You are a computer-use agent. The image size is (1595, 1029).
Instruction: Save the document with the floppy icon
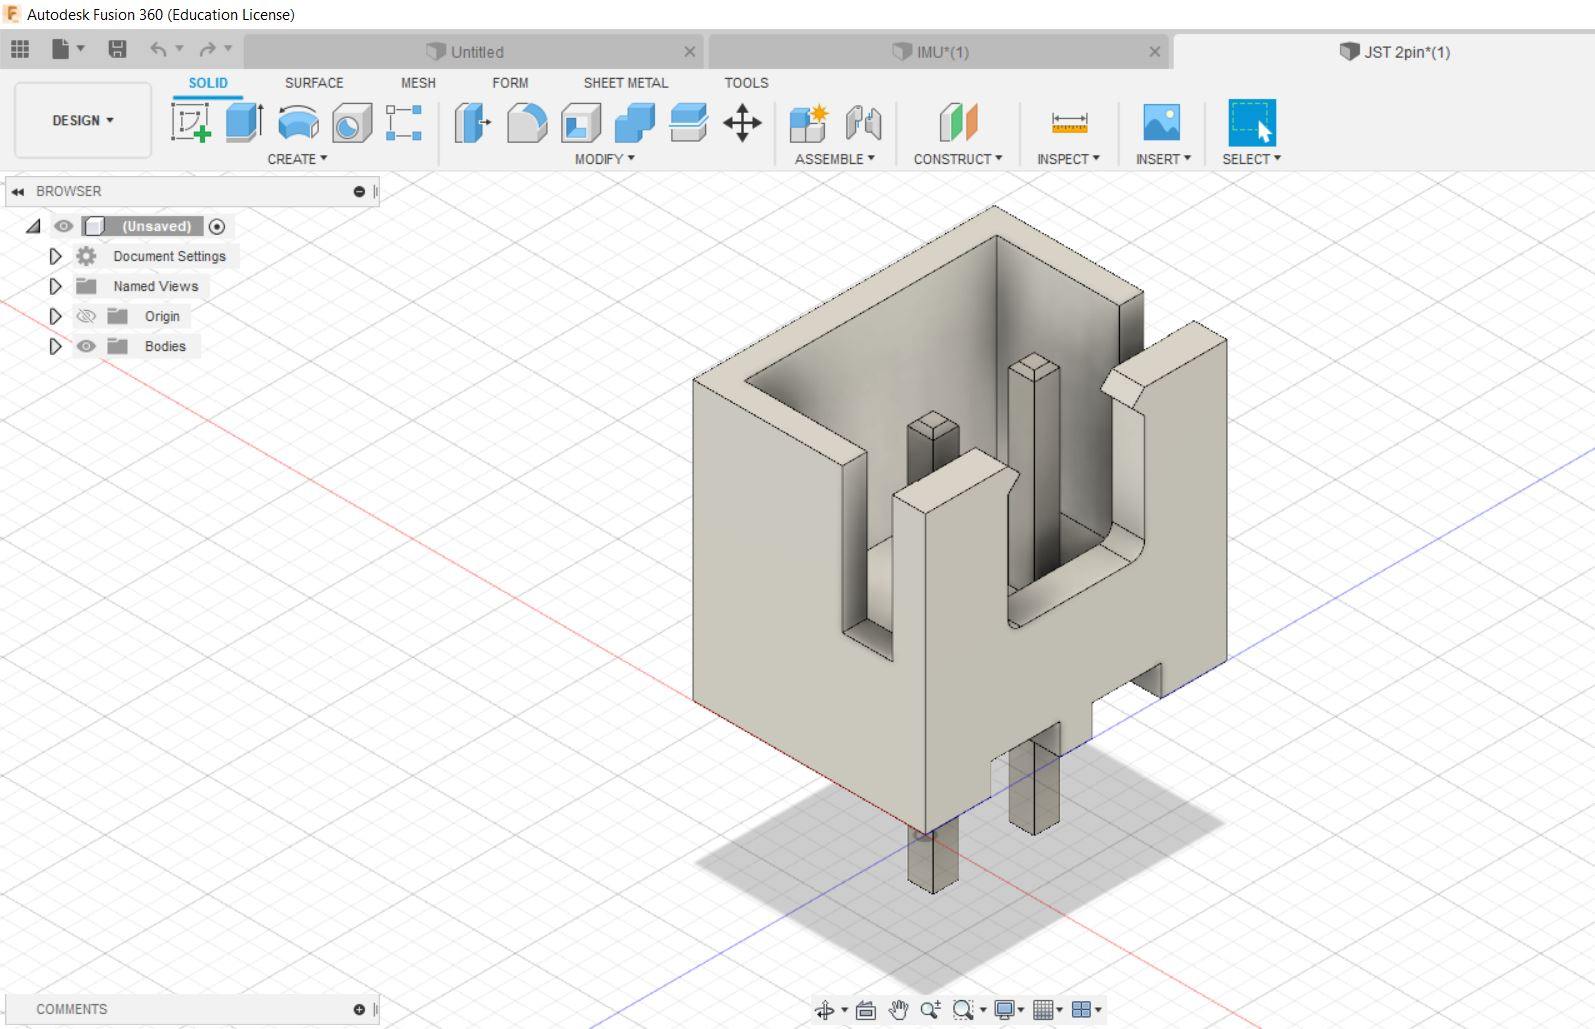pyautogui.click(x=117, y=49)
